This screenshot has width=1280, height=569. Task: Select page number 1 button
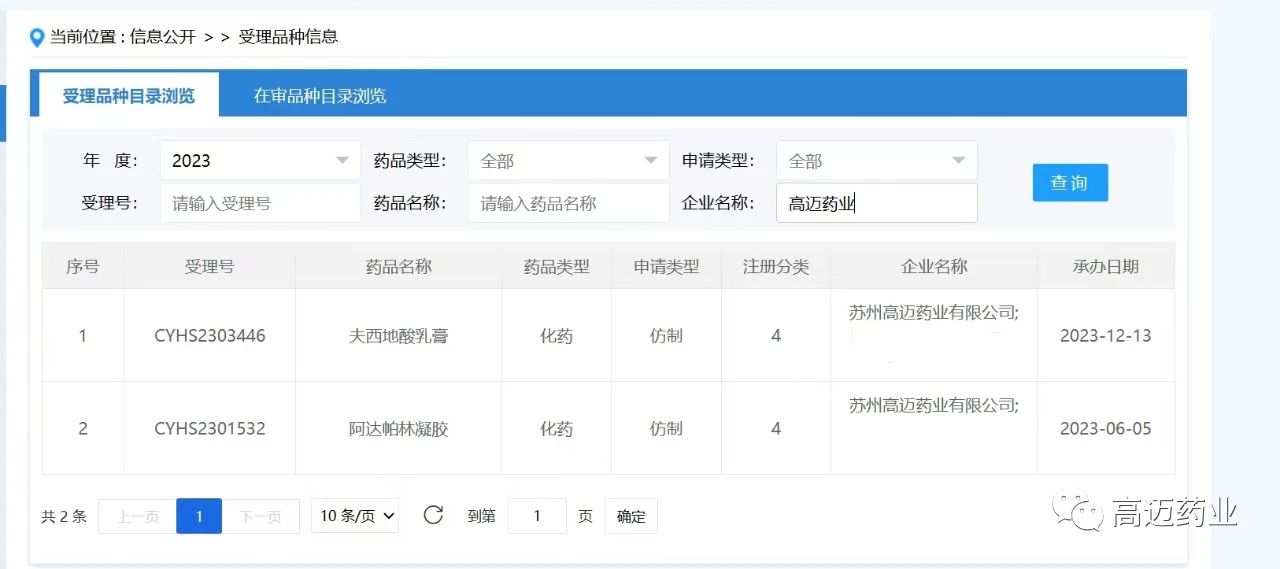(199, 517)
